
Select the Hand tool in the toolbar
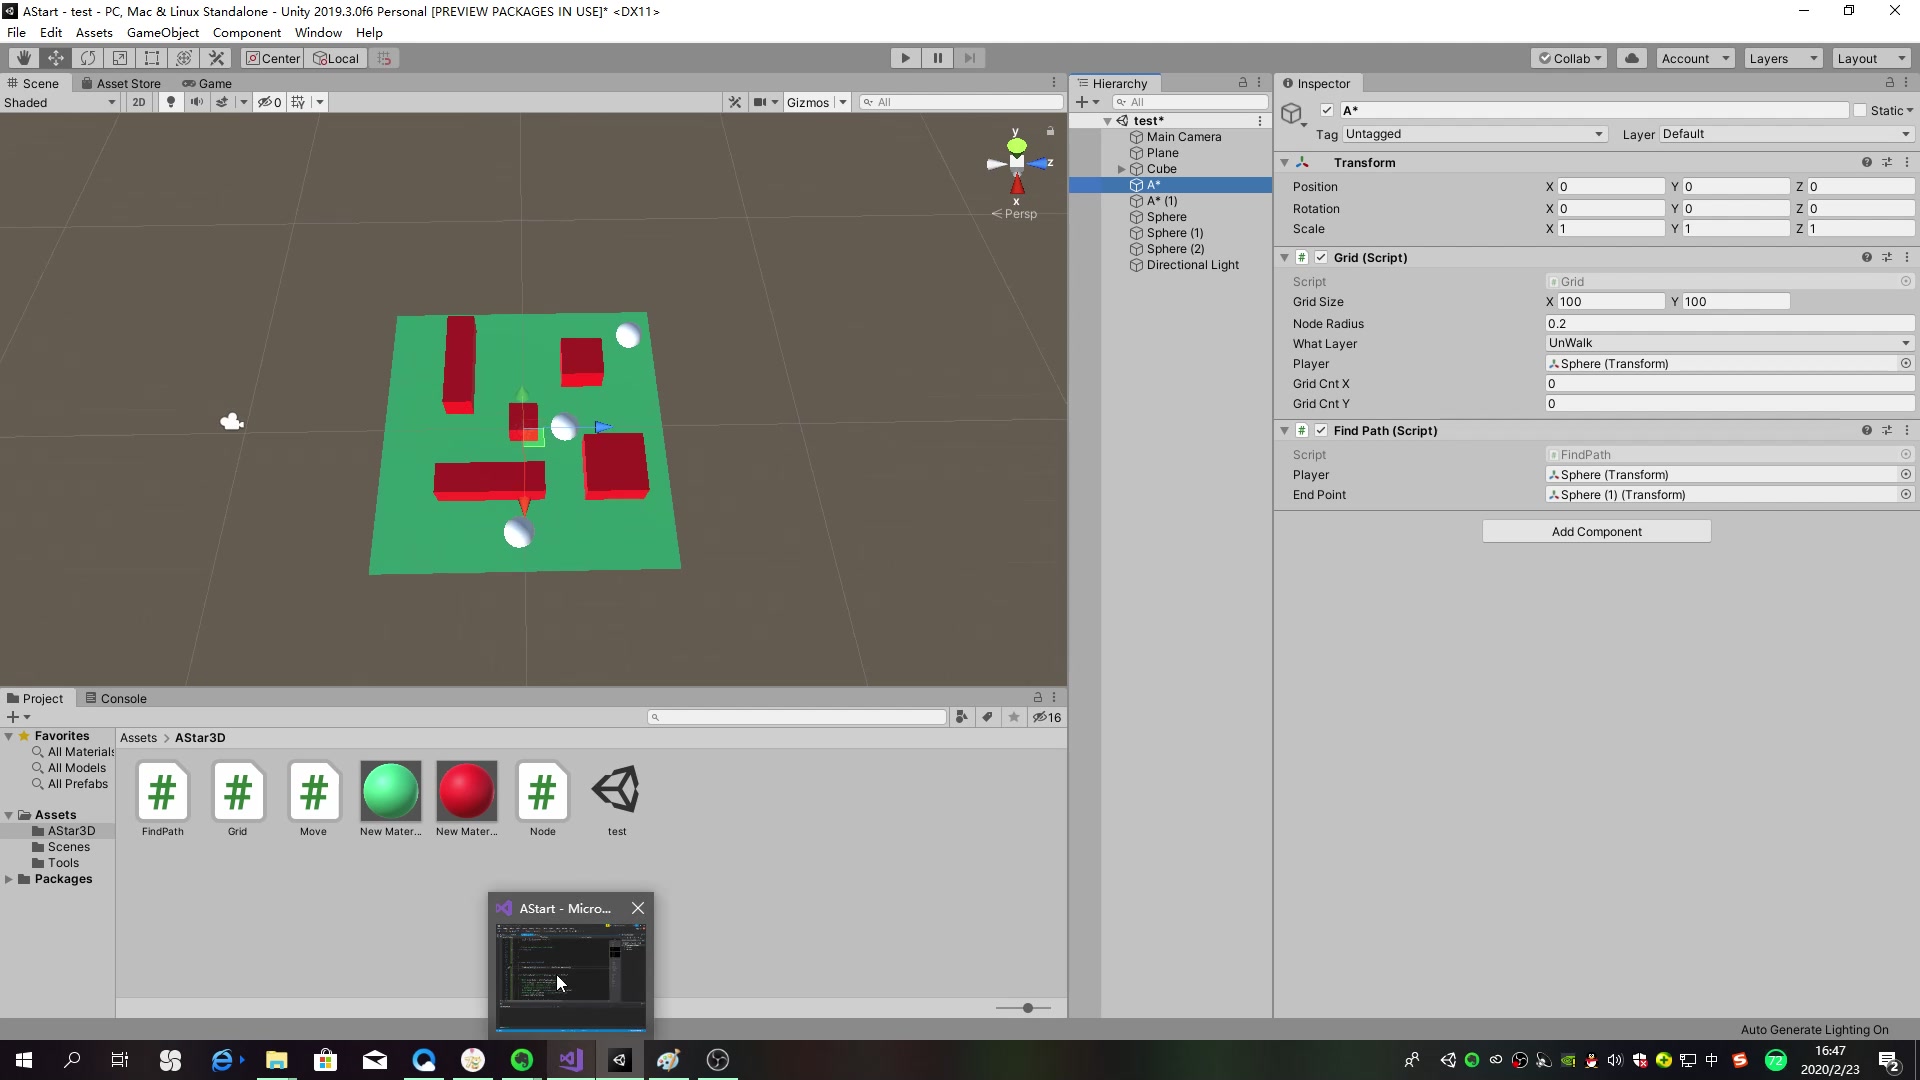[x=23, y=57]
